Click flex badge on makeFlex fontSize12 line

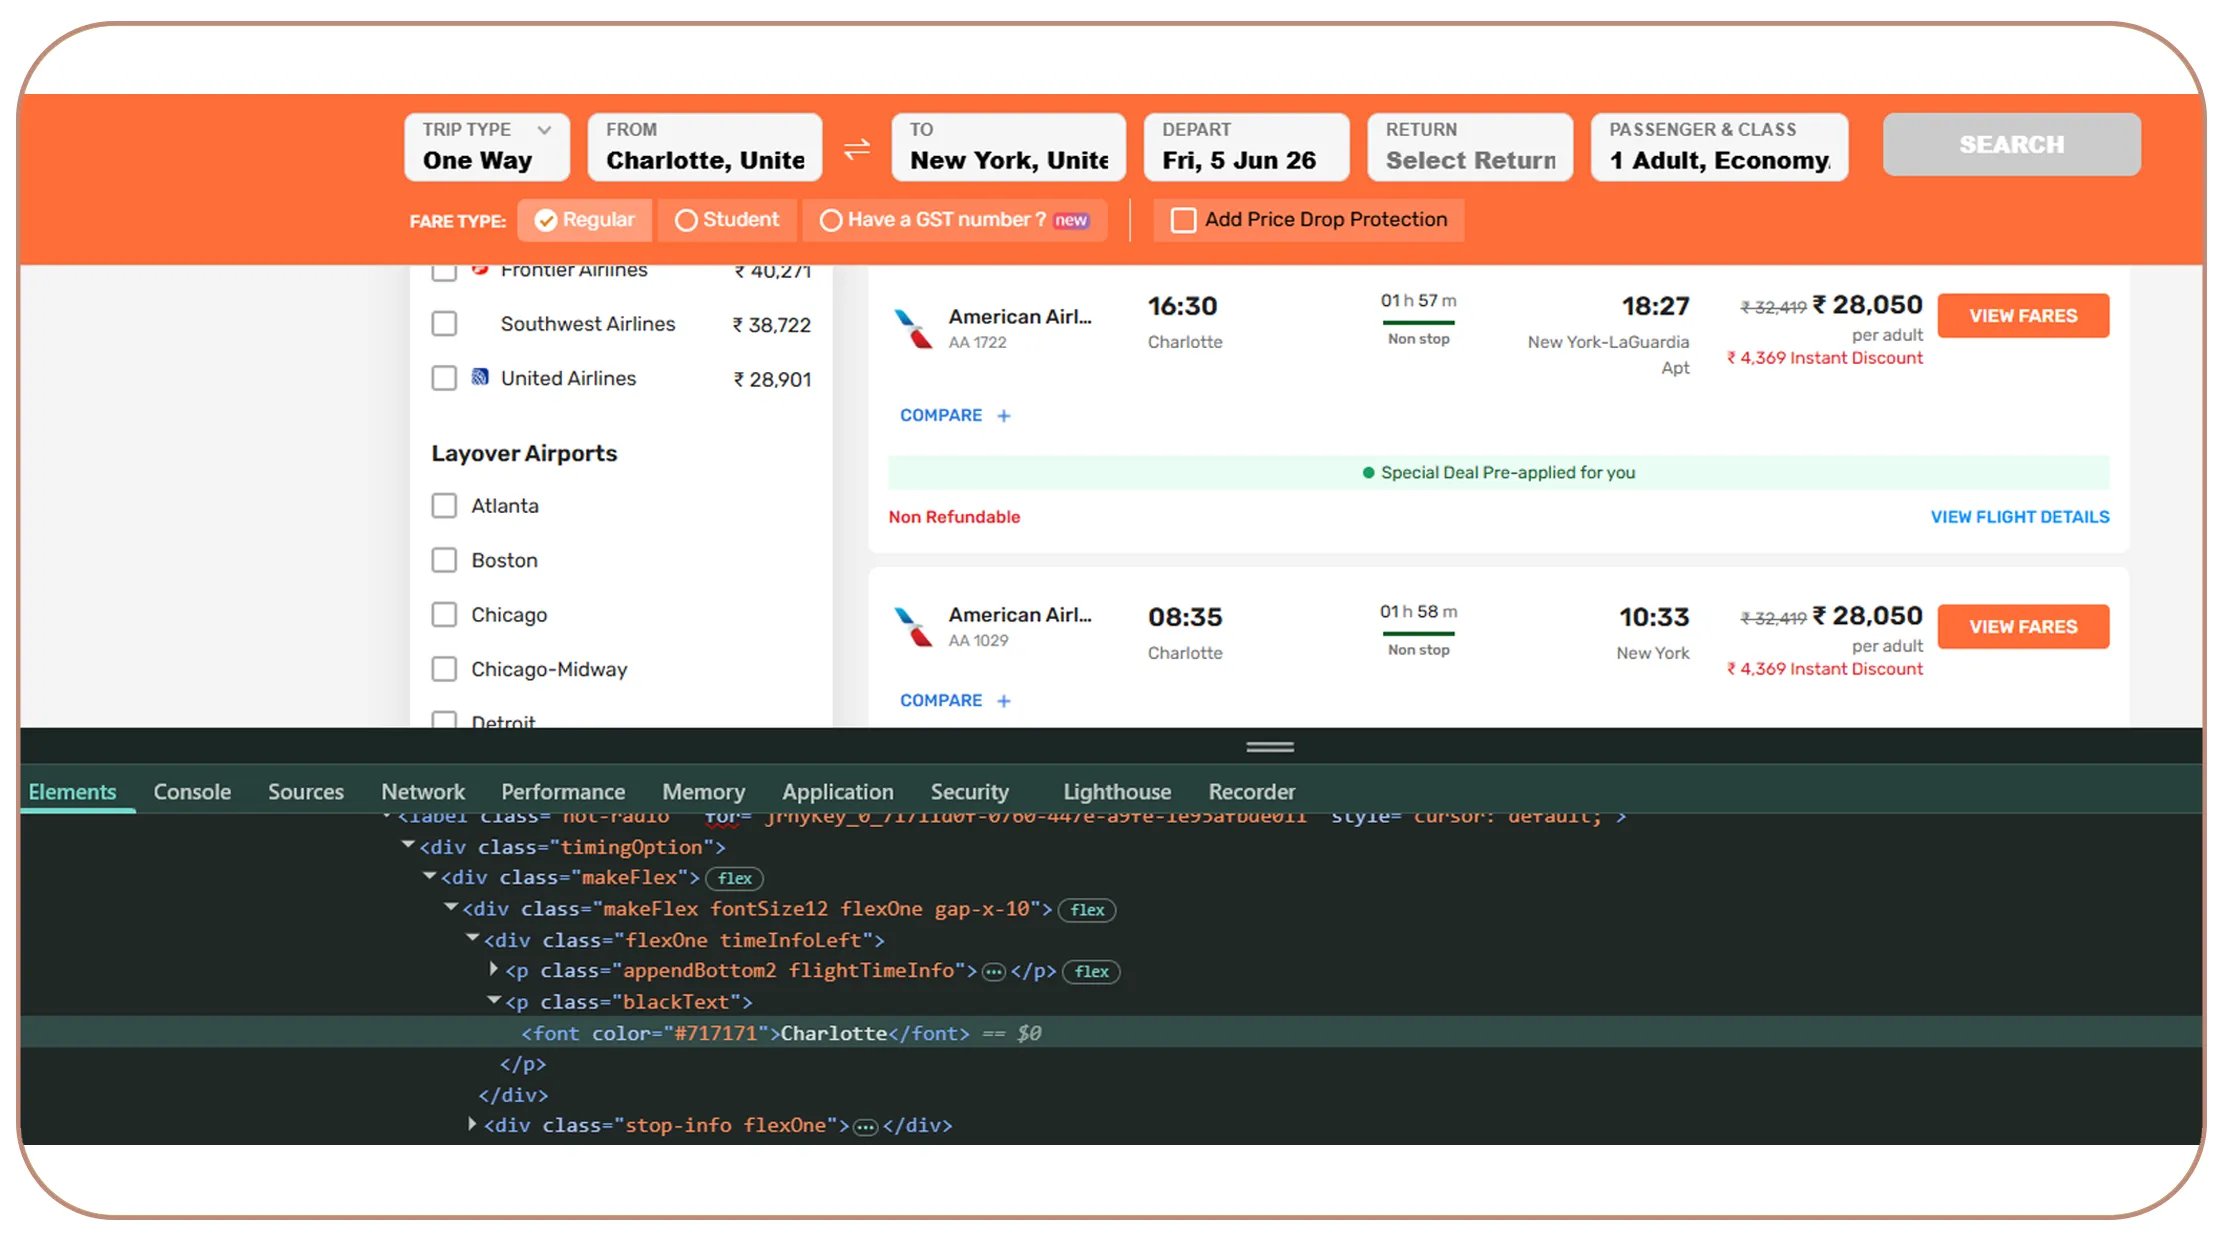coord(1087,911)
